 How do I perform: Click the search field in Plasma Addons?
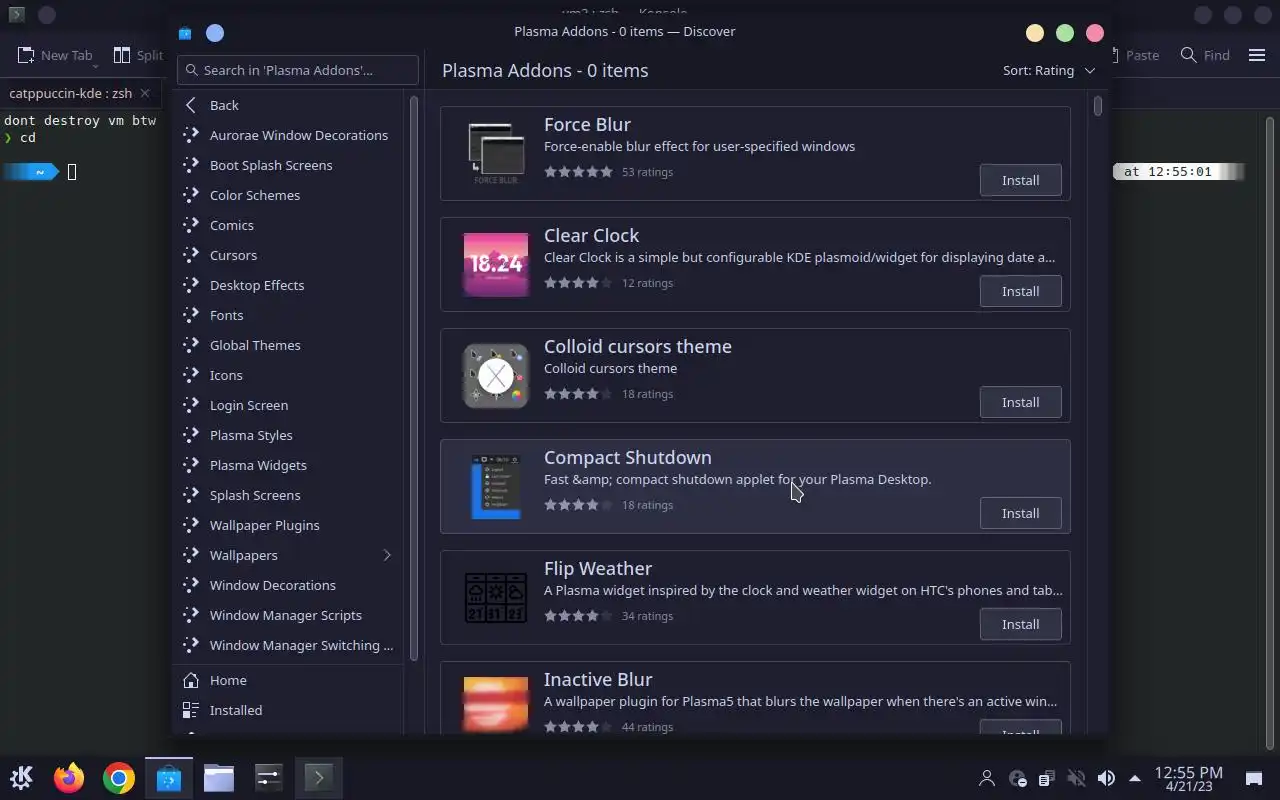click(x=298, y=70)
